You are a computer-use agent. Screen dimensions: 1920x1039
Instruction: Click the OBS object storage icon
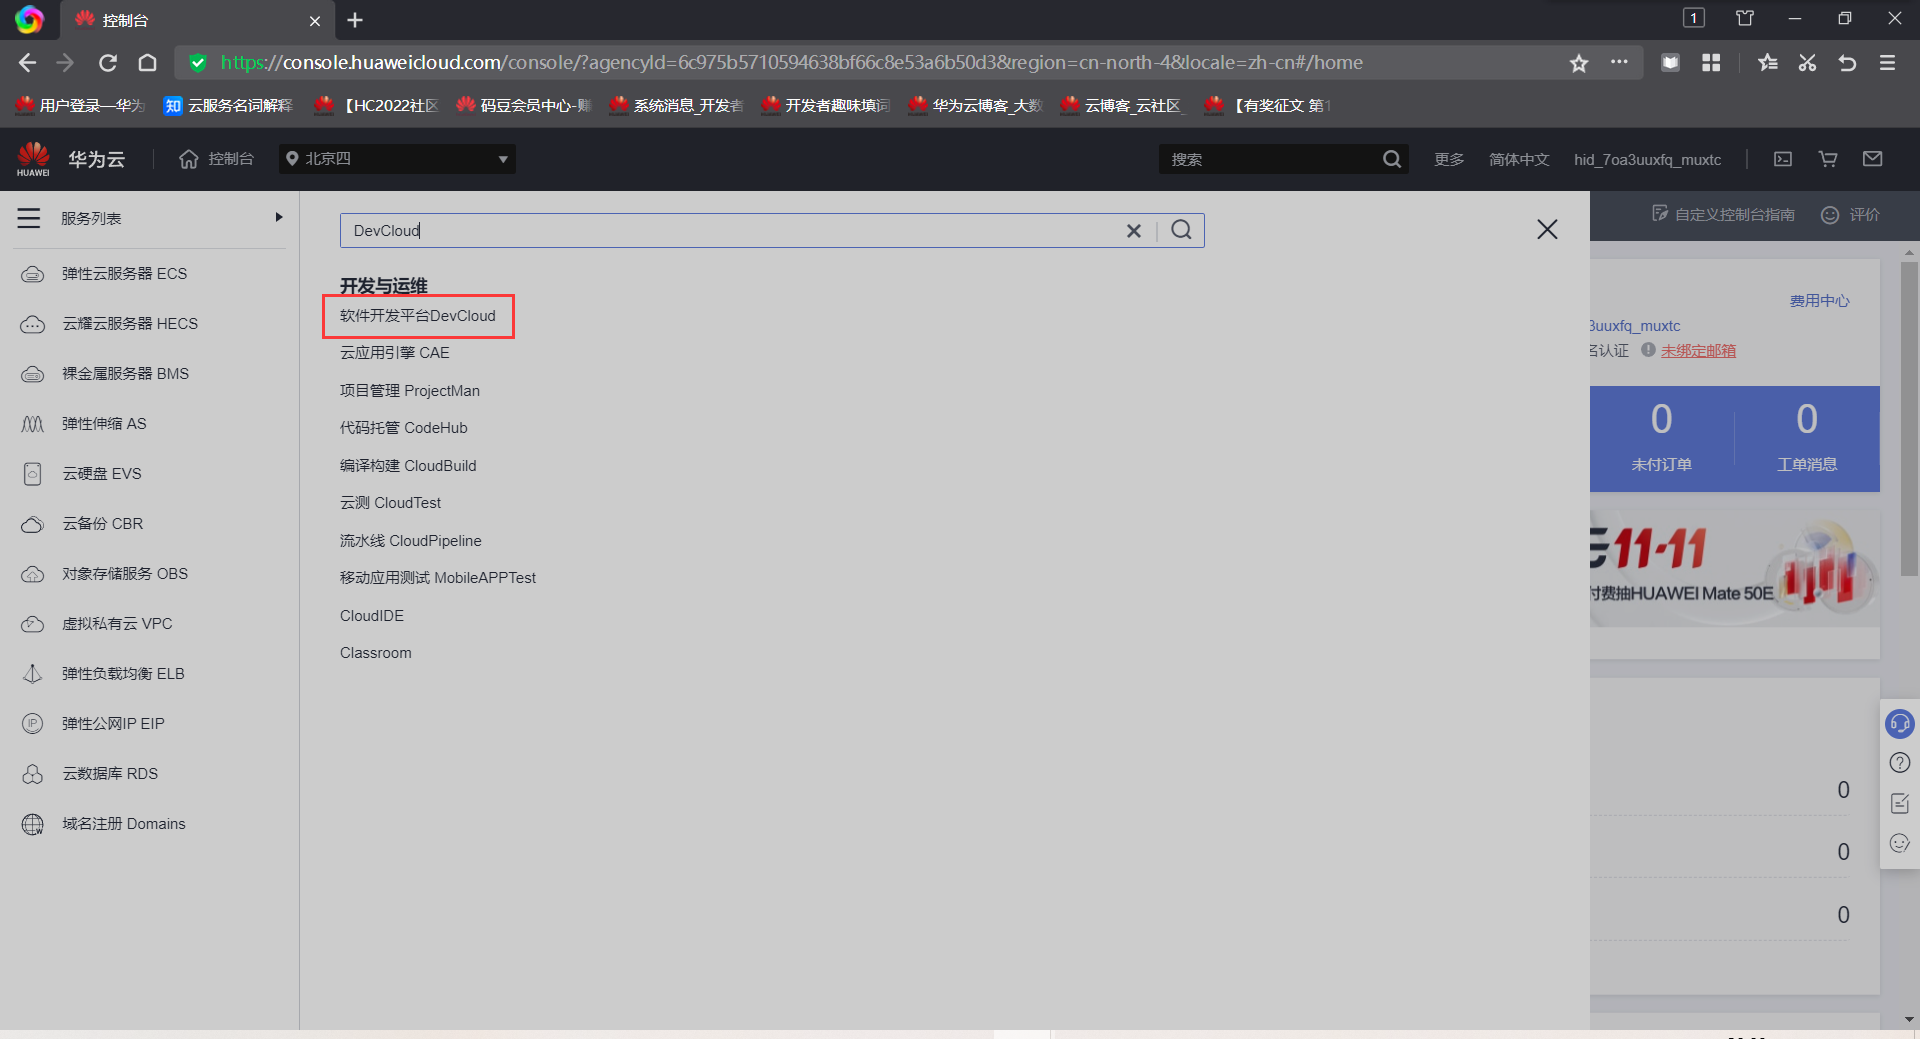coord(33,574)
